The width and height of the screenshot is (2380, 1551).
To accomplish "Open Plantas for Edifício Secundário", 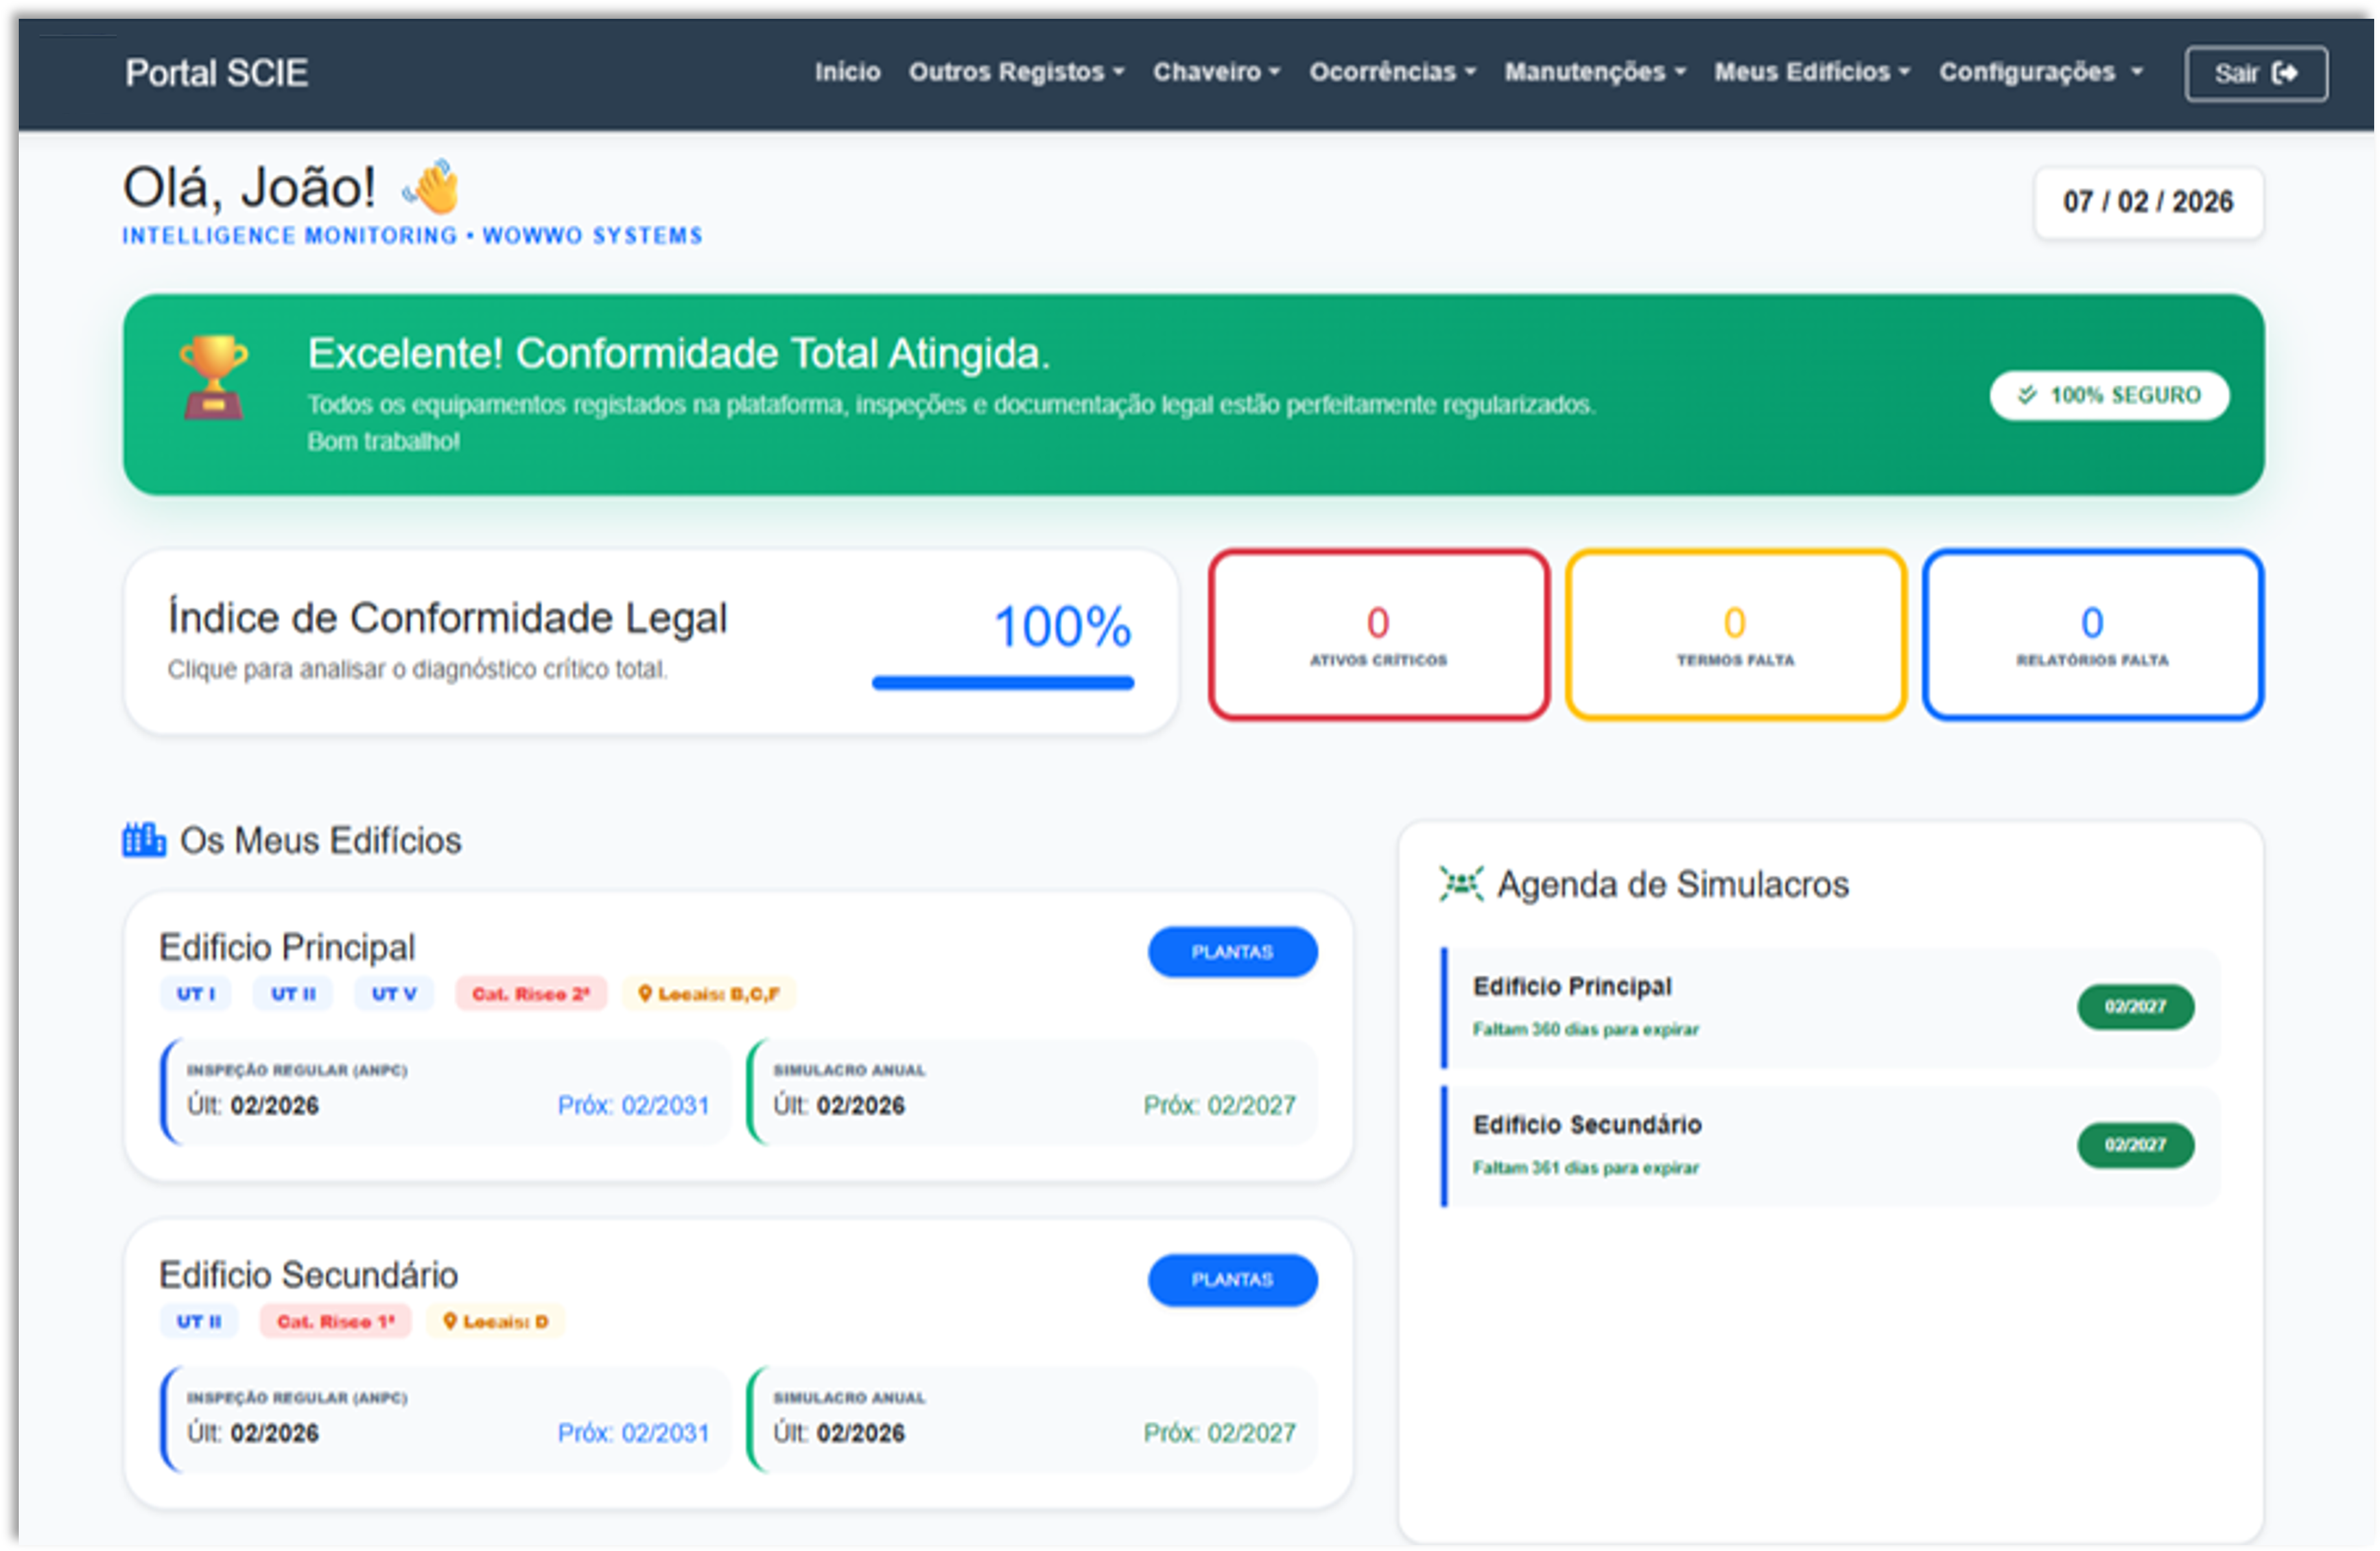I will pyautogui.click(x=1232, y=1280).
